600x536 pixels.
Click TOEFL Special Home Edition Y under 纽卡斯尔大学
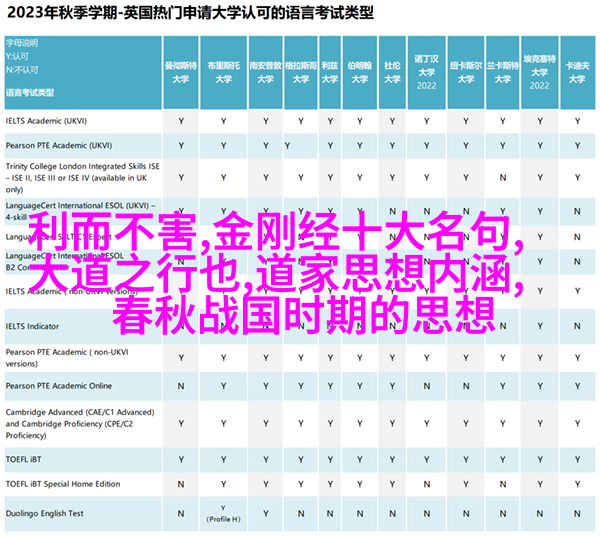pyautogui.click(x=466, y=484)
